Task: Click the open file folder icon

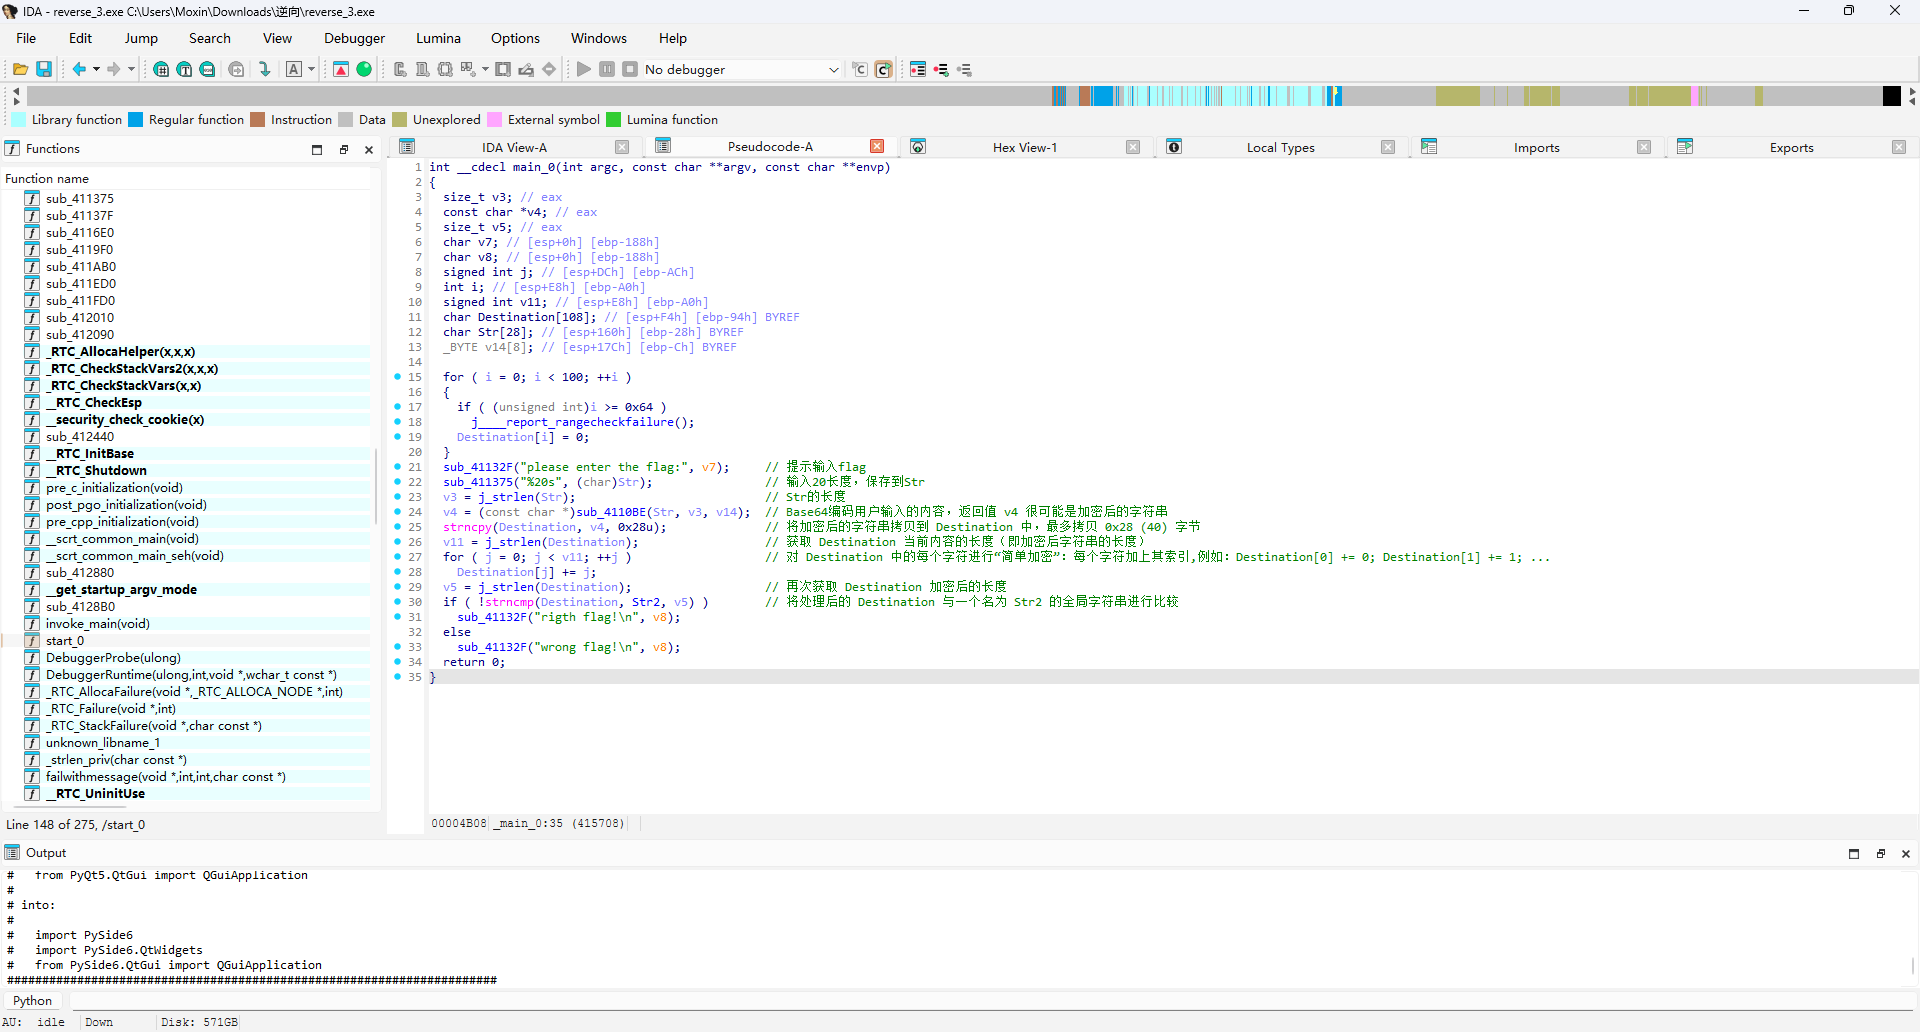Action: coord(20,69)
